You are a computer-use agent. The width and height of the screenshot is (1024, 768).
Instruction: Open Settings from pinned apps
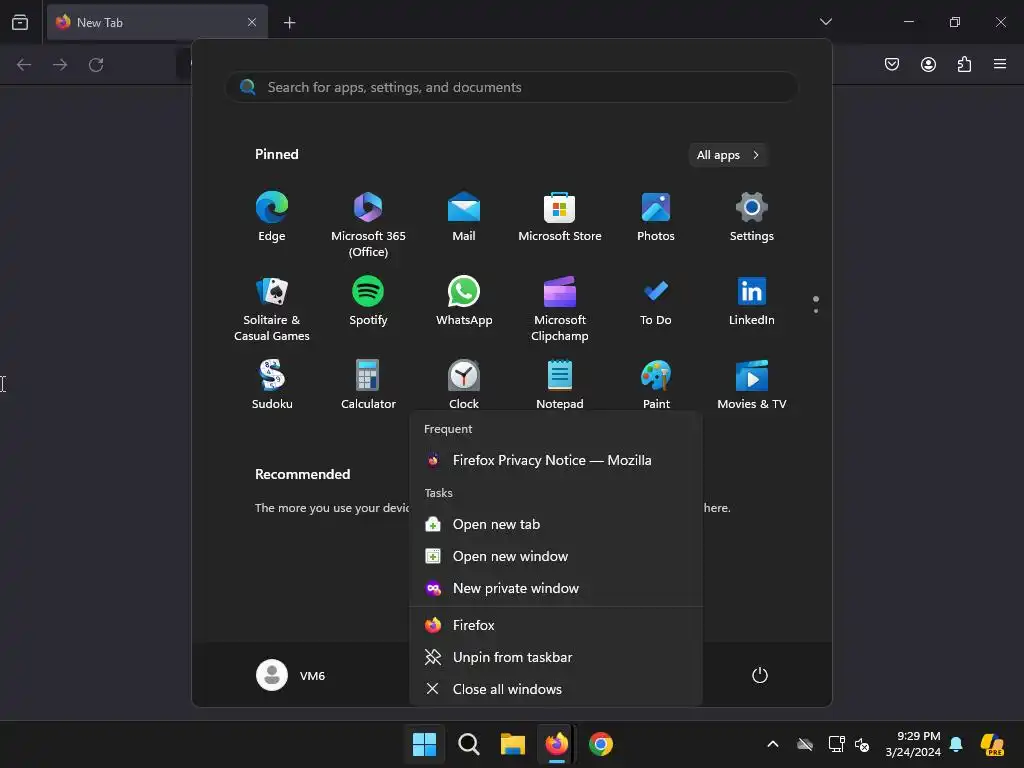point(752,217)
